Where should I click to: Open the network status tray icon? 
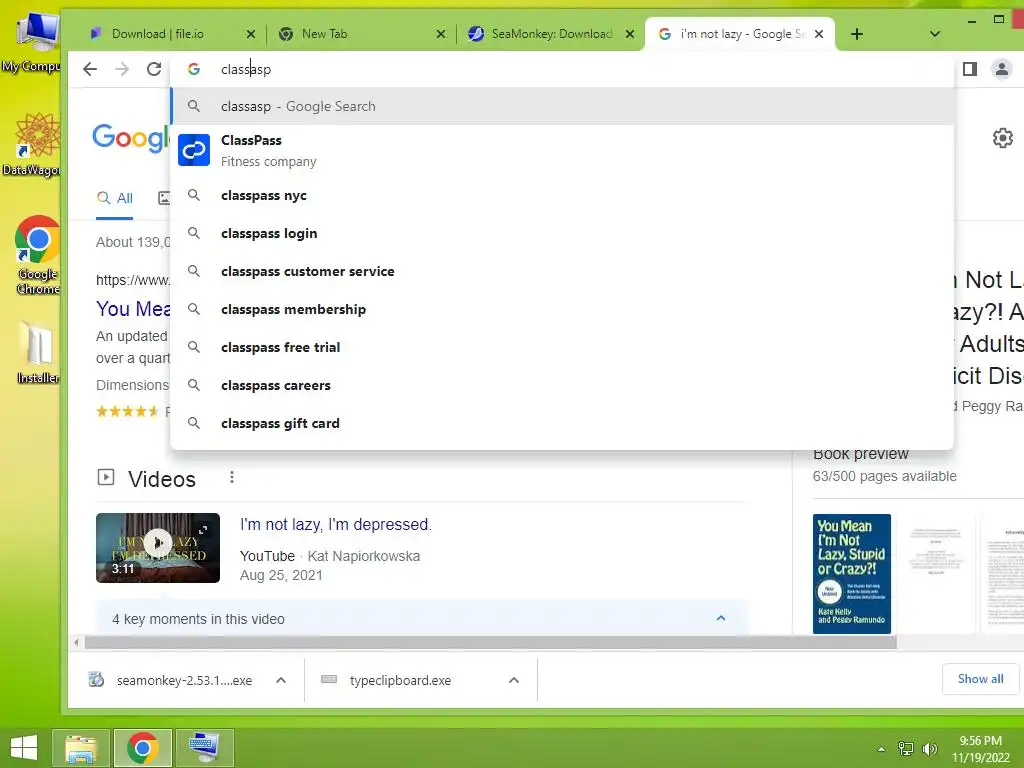coord(906,749)
